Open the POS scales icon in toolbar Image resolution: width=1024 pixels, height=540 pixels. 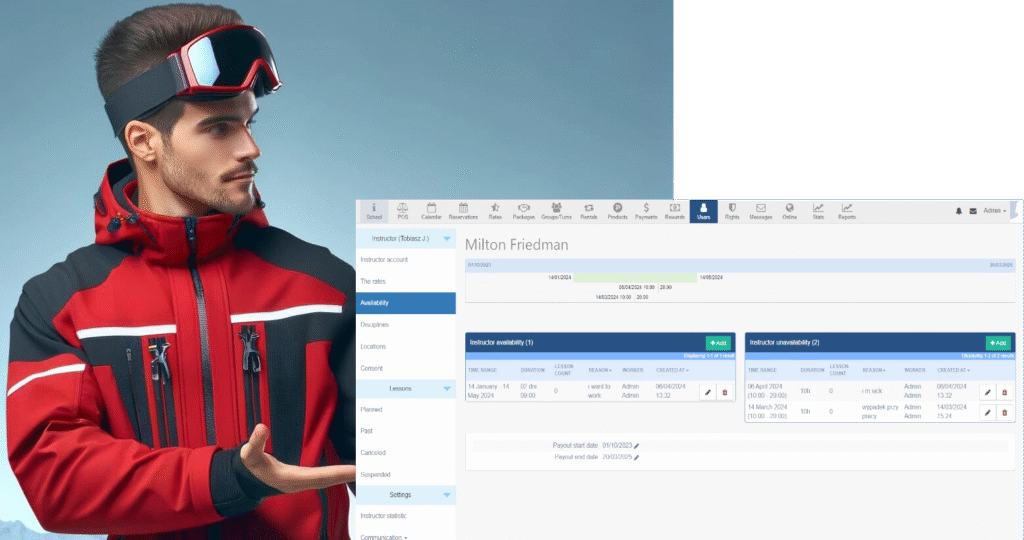[402, 211]
